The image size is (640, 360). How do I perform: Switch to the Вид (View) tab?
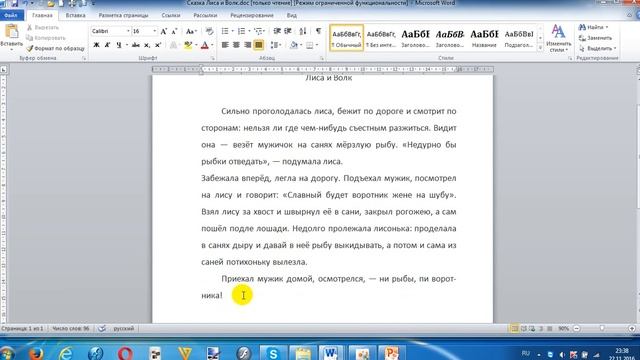click(291, 16)
